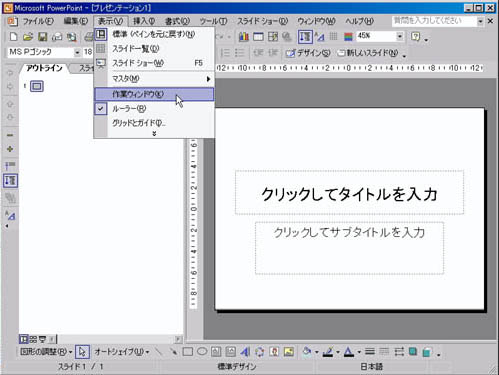Choose スライド ショー(W) F5 menu entry
Screen dimensions: 499x375
(x=154, y=63)
